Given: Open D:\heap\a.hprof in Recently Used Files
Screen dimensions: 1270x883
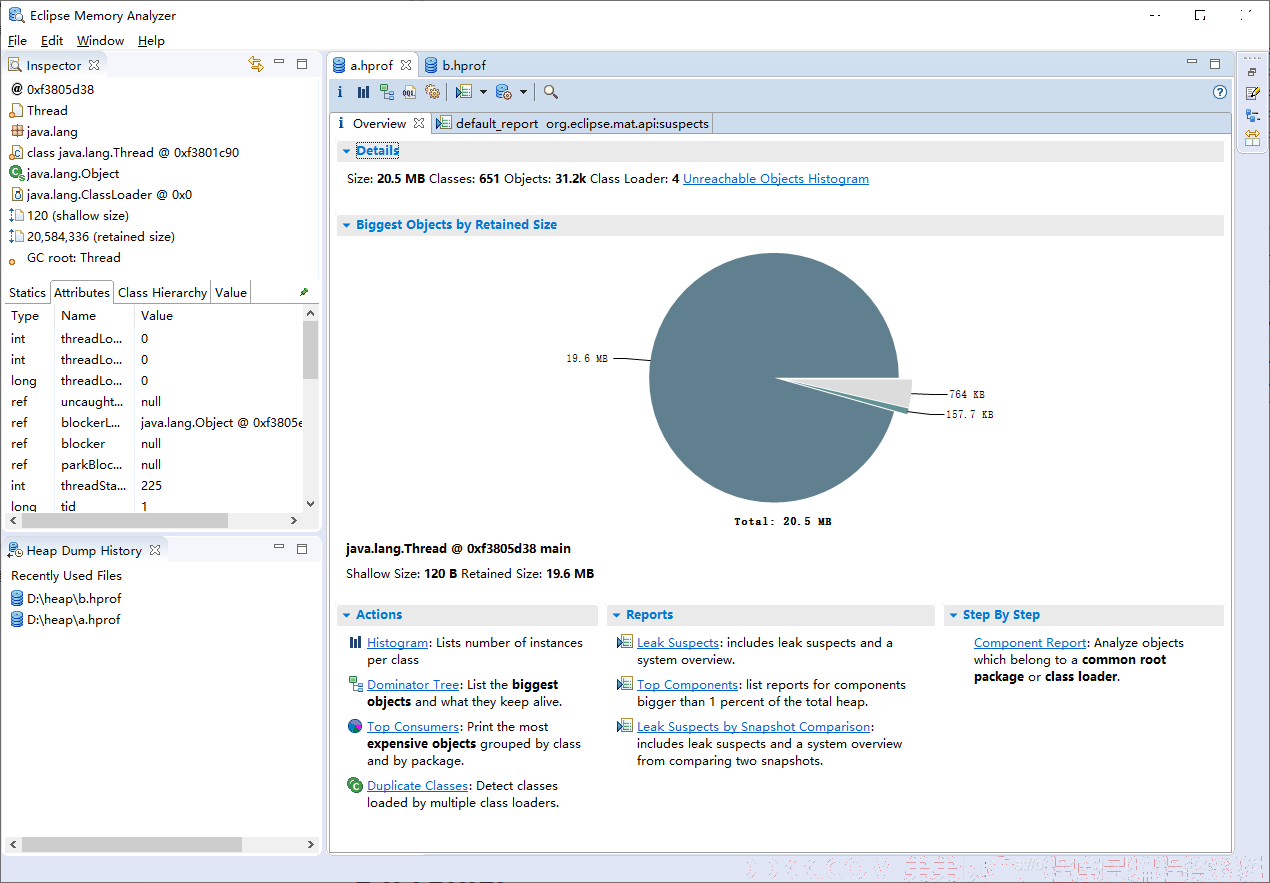Looking at the screenshot, I should 65,620.
